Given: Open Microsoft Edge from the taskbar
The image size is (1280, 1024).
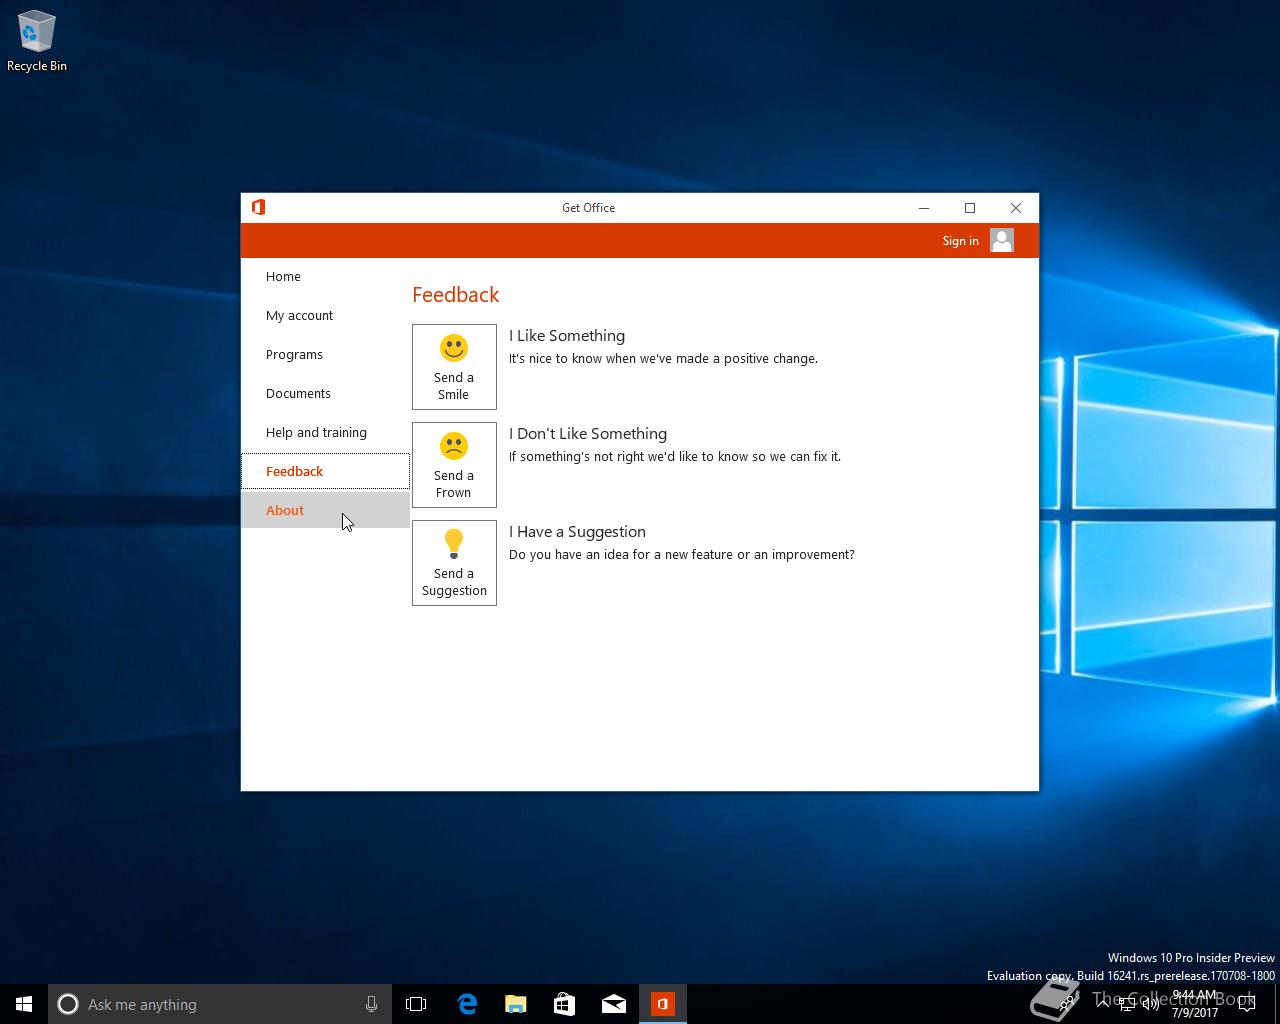Looking at the screenshot, I should tap(466, 1004).
